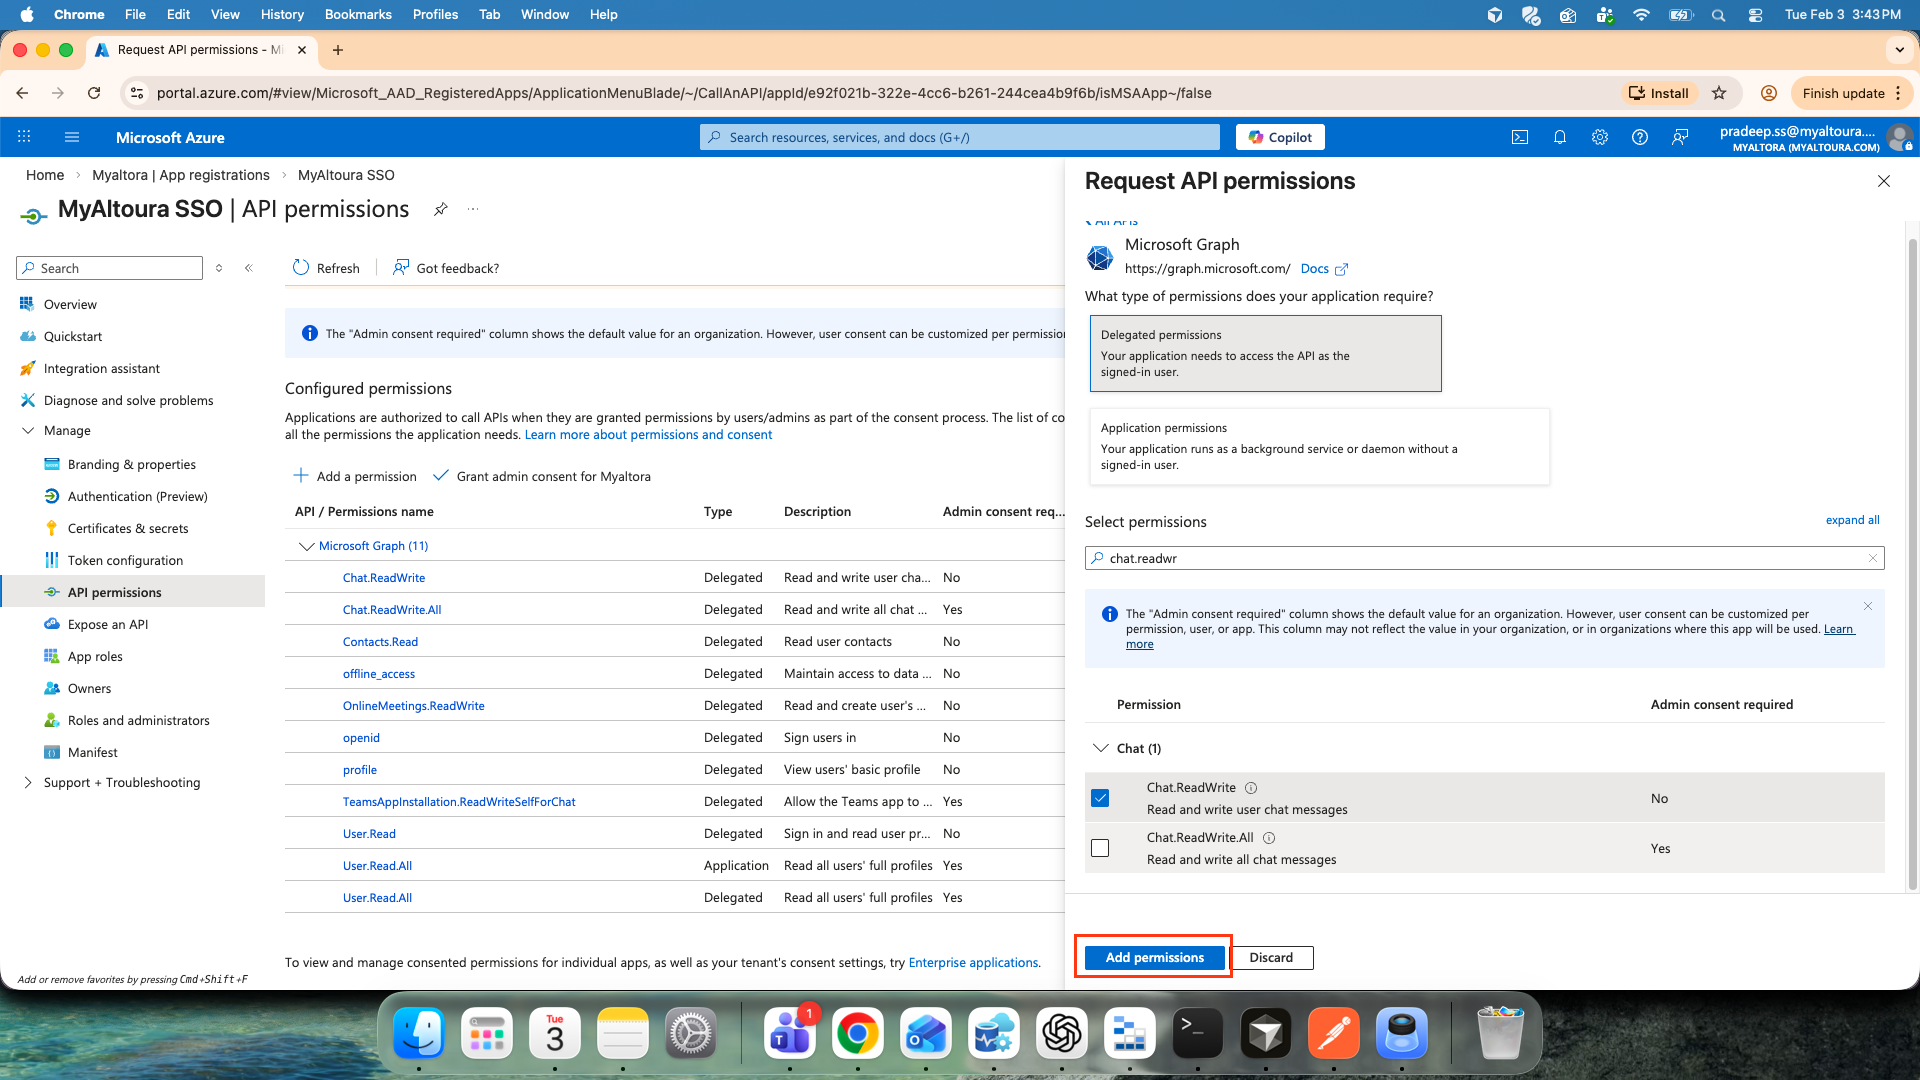Click Grant admin consent for Myaltora
This screenshot has height=1080, width=1920.
(542, 476)
